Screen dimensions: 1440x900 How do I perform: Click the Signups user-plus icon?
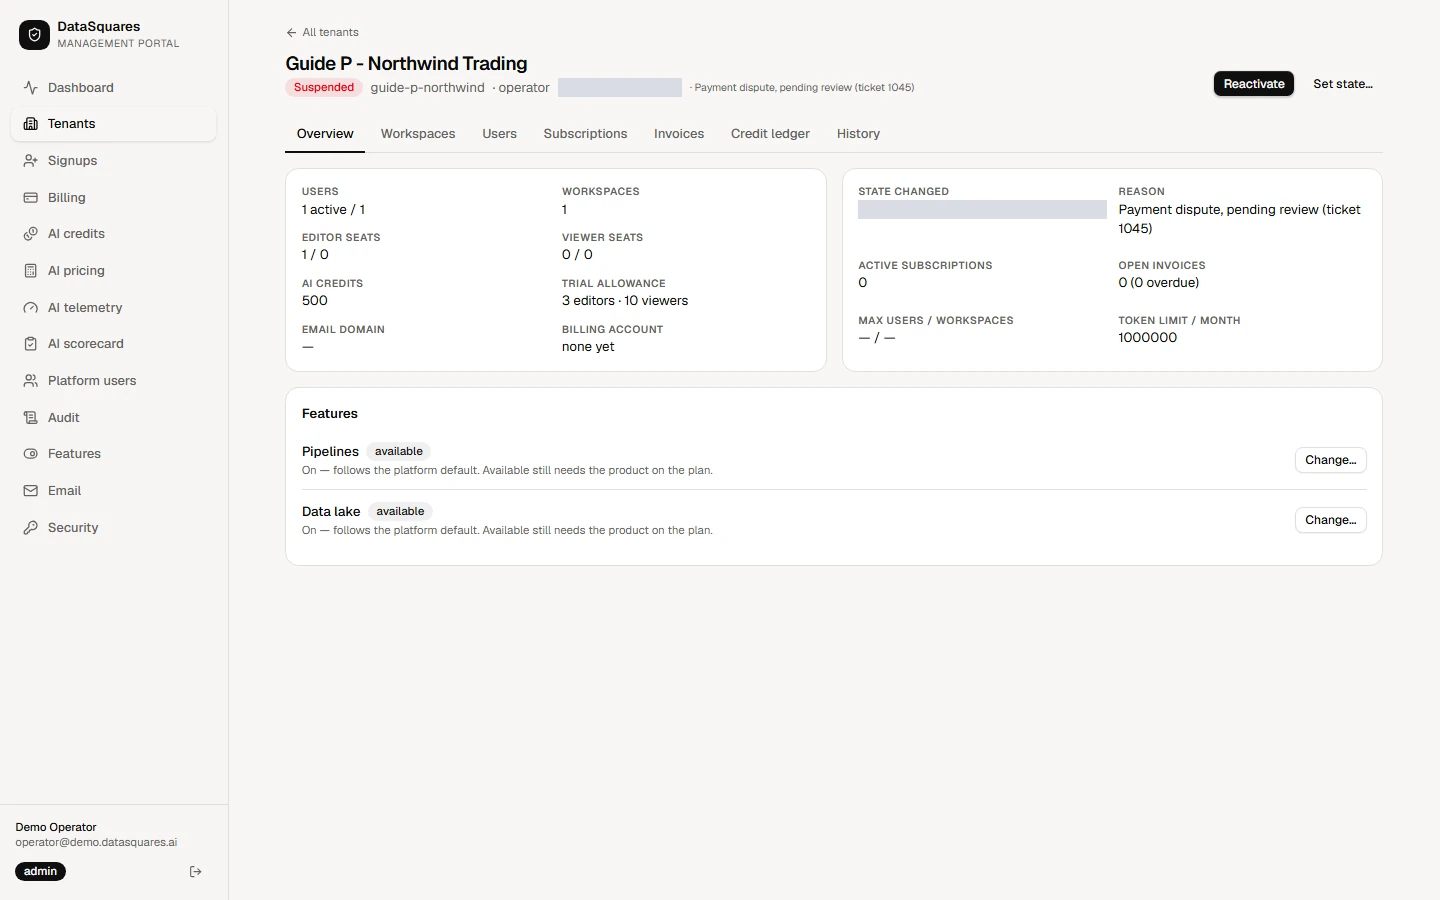click(31, 160)
